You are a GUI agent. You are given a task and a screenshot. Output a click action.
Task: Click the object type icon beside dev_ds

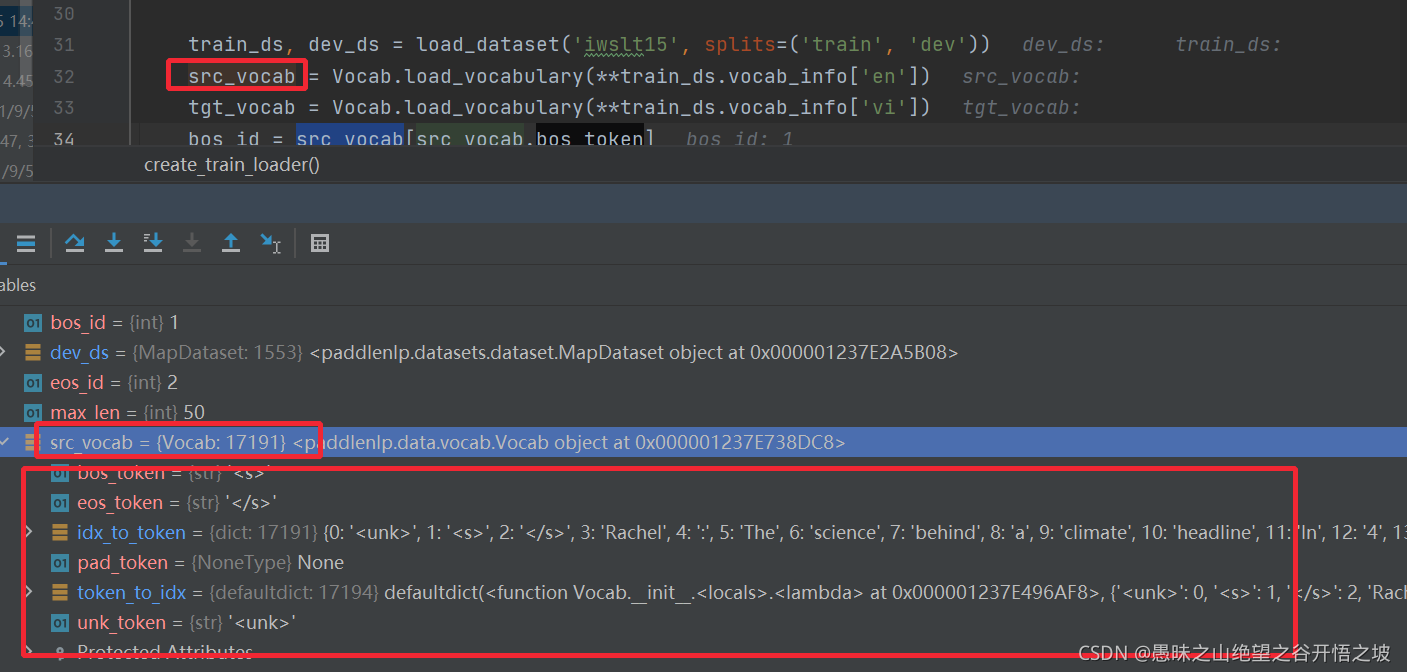33,352
